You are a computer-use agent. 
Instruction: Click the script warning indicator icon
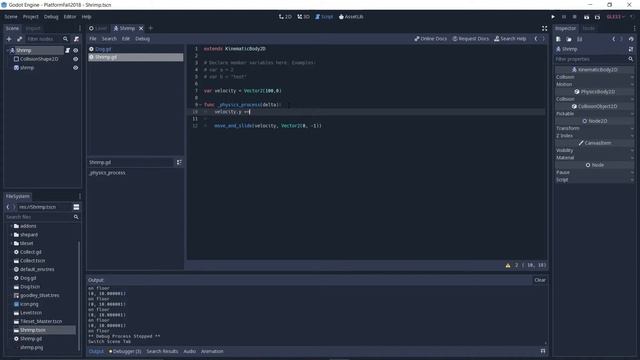point(508,265)
